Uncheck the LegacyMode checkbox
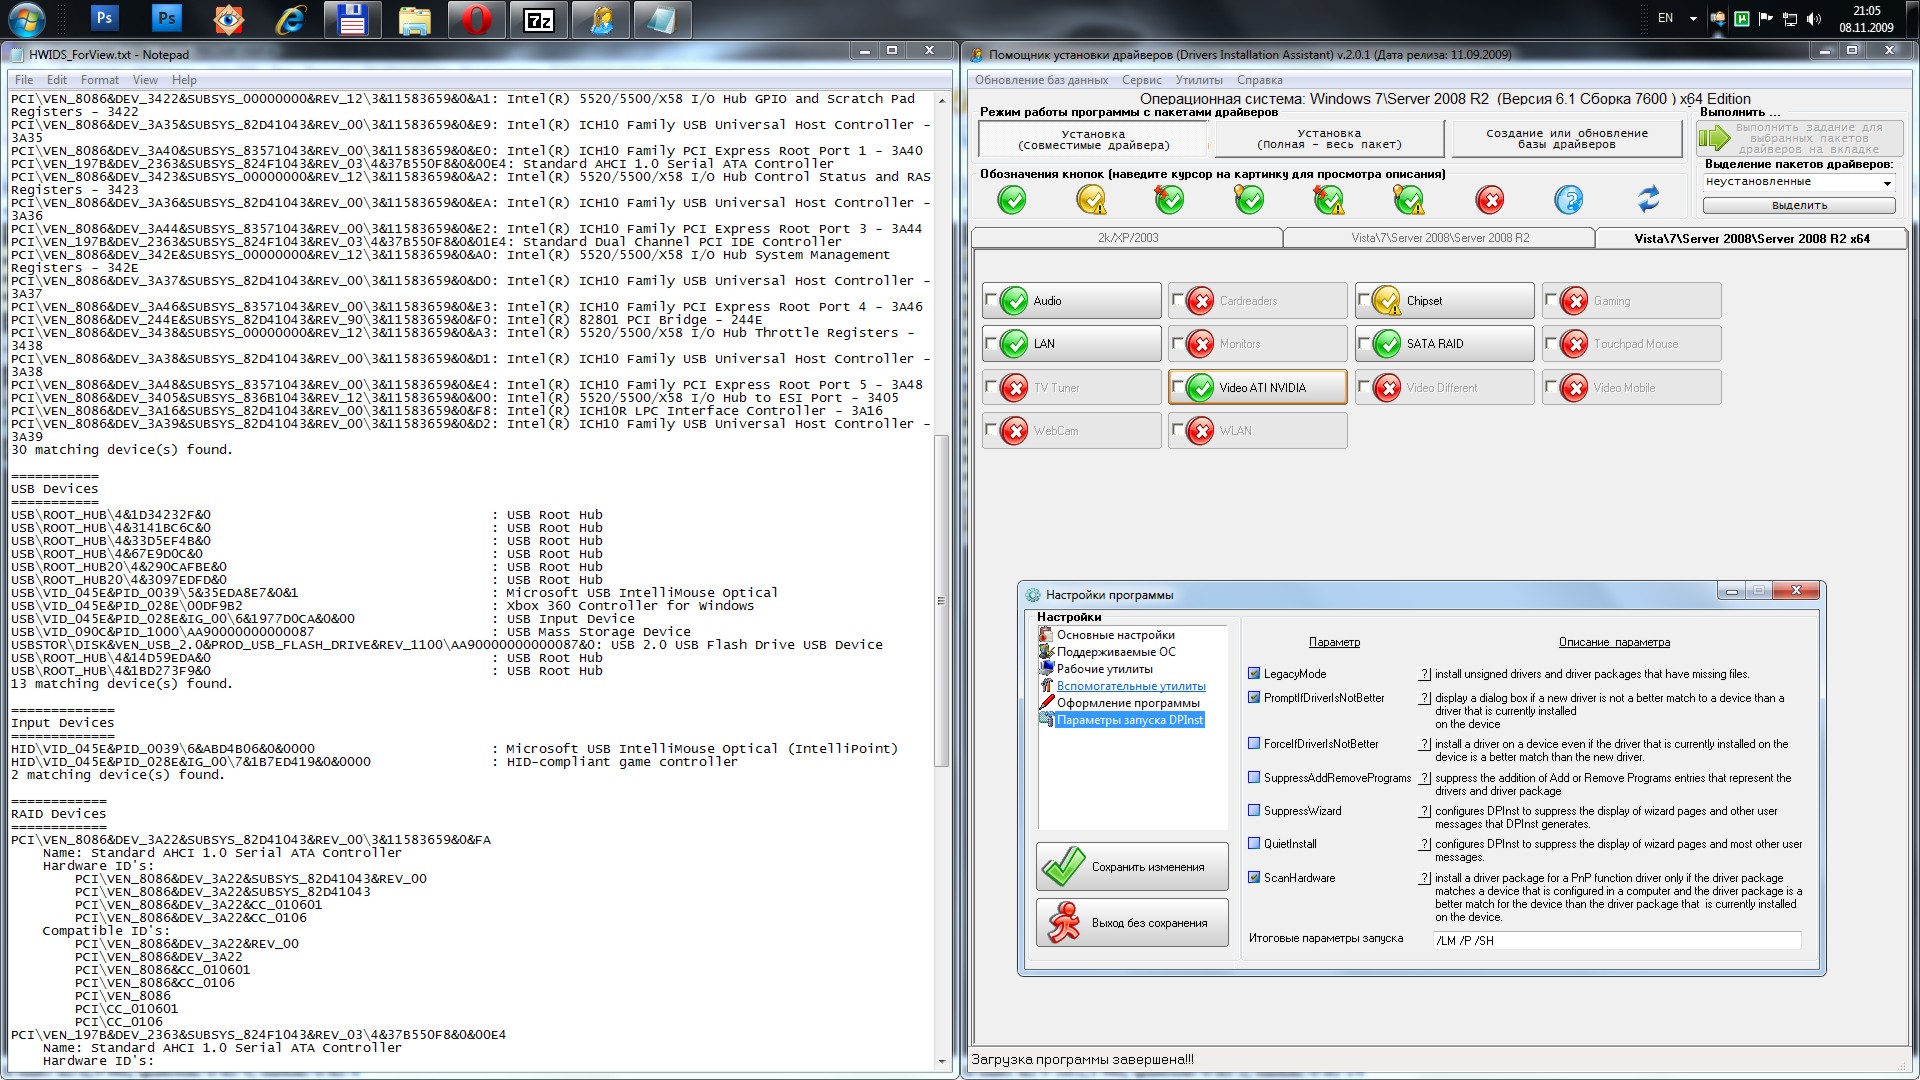This screenshot has width=1920, height=1080. (1254, 674)
